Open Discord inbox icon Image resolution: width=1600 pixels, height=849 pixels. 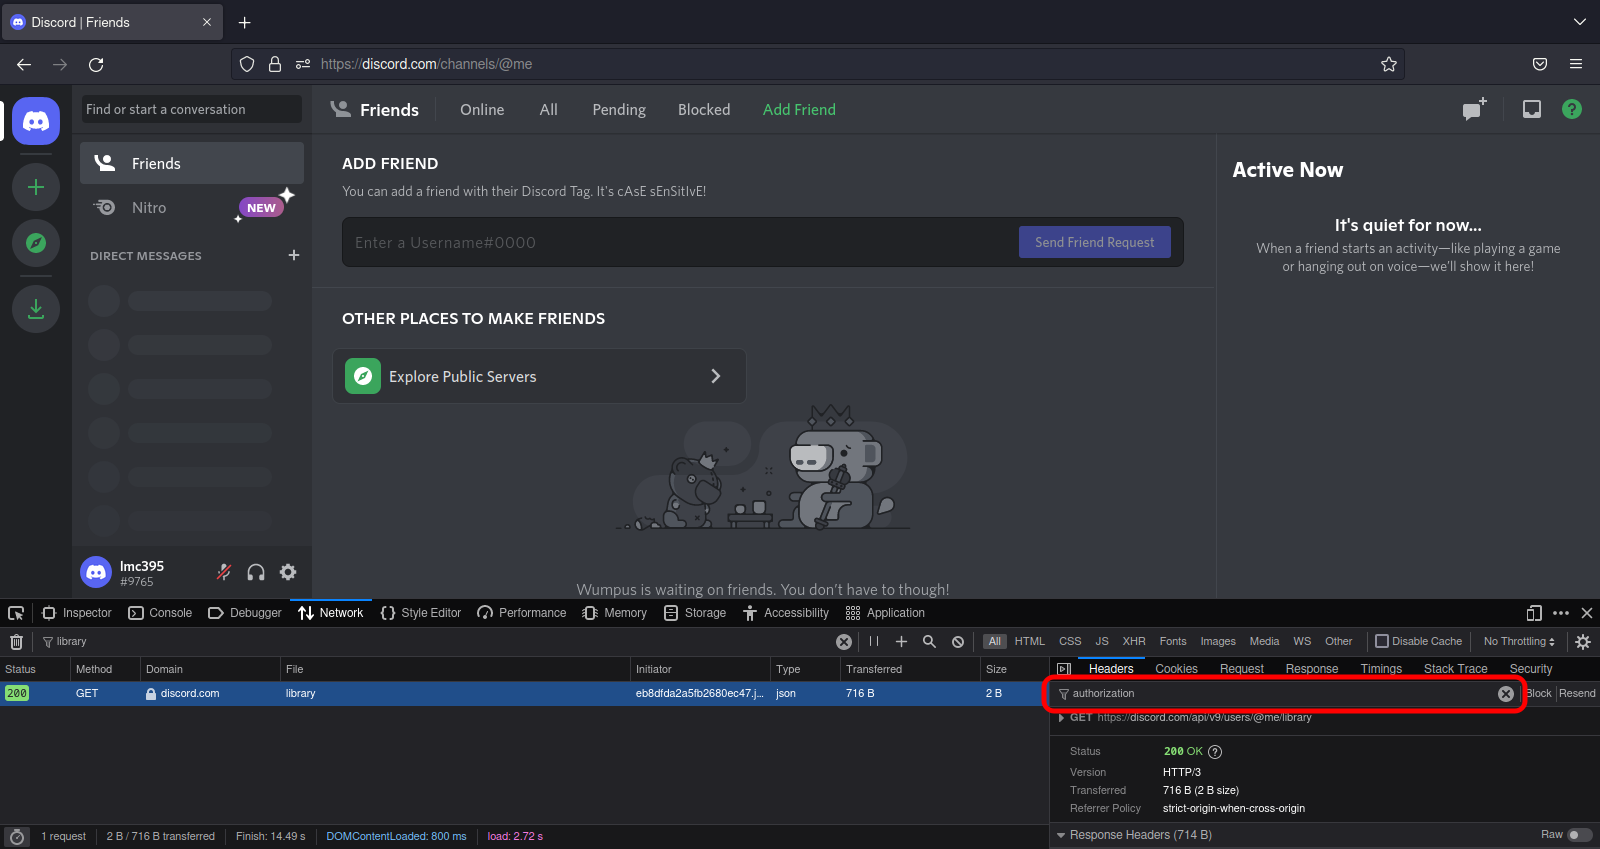click(x=1532, y=109)
